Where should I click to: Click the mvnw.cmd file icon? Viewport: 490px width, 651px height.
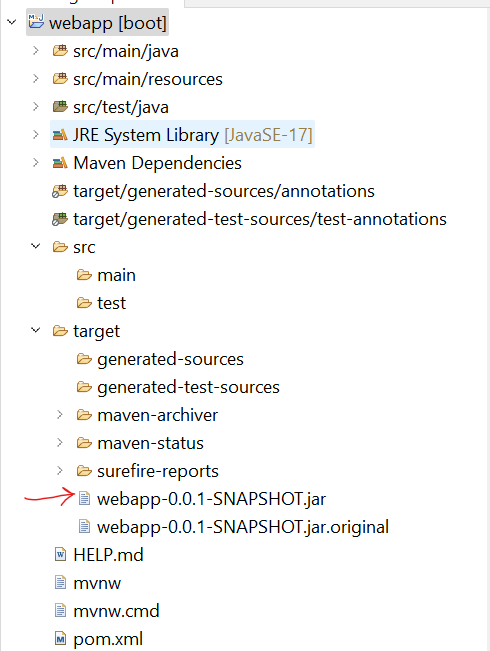[61, 611]
